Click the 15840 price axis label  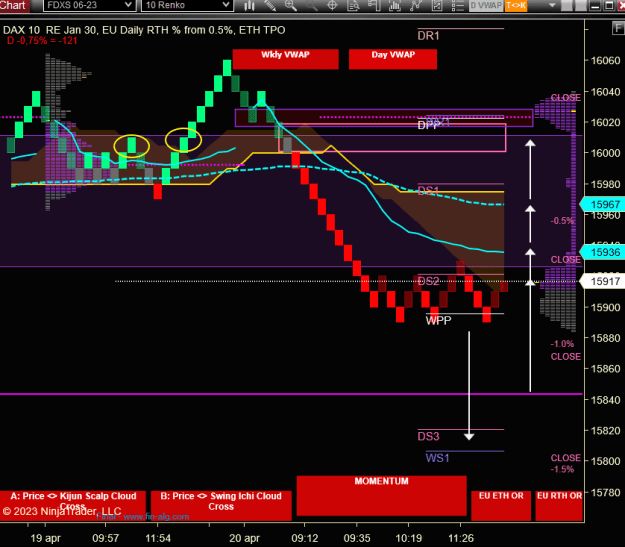(605, 400)
